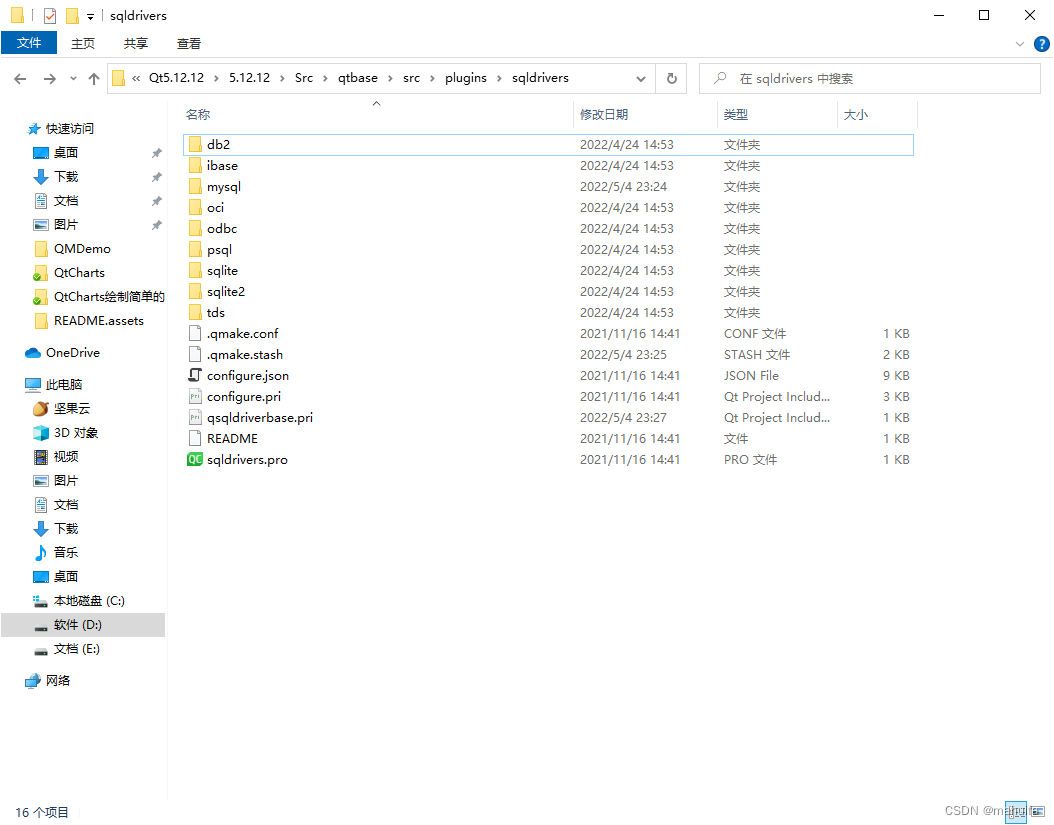Sort by the 类型 column header
Viewport: 1054px width, 825px height.
click(735, 115)
